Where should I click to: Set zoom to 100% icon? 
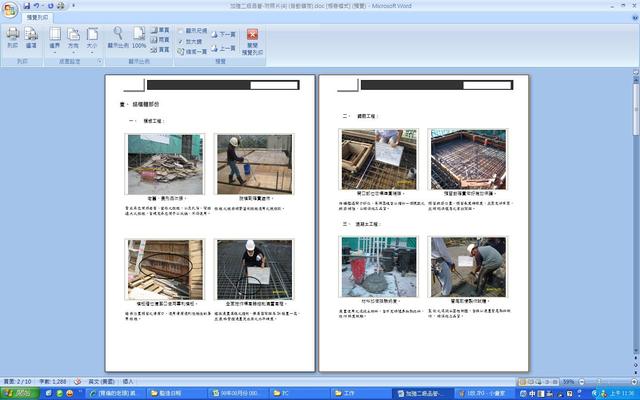(139, 37)
